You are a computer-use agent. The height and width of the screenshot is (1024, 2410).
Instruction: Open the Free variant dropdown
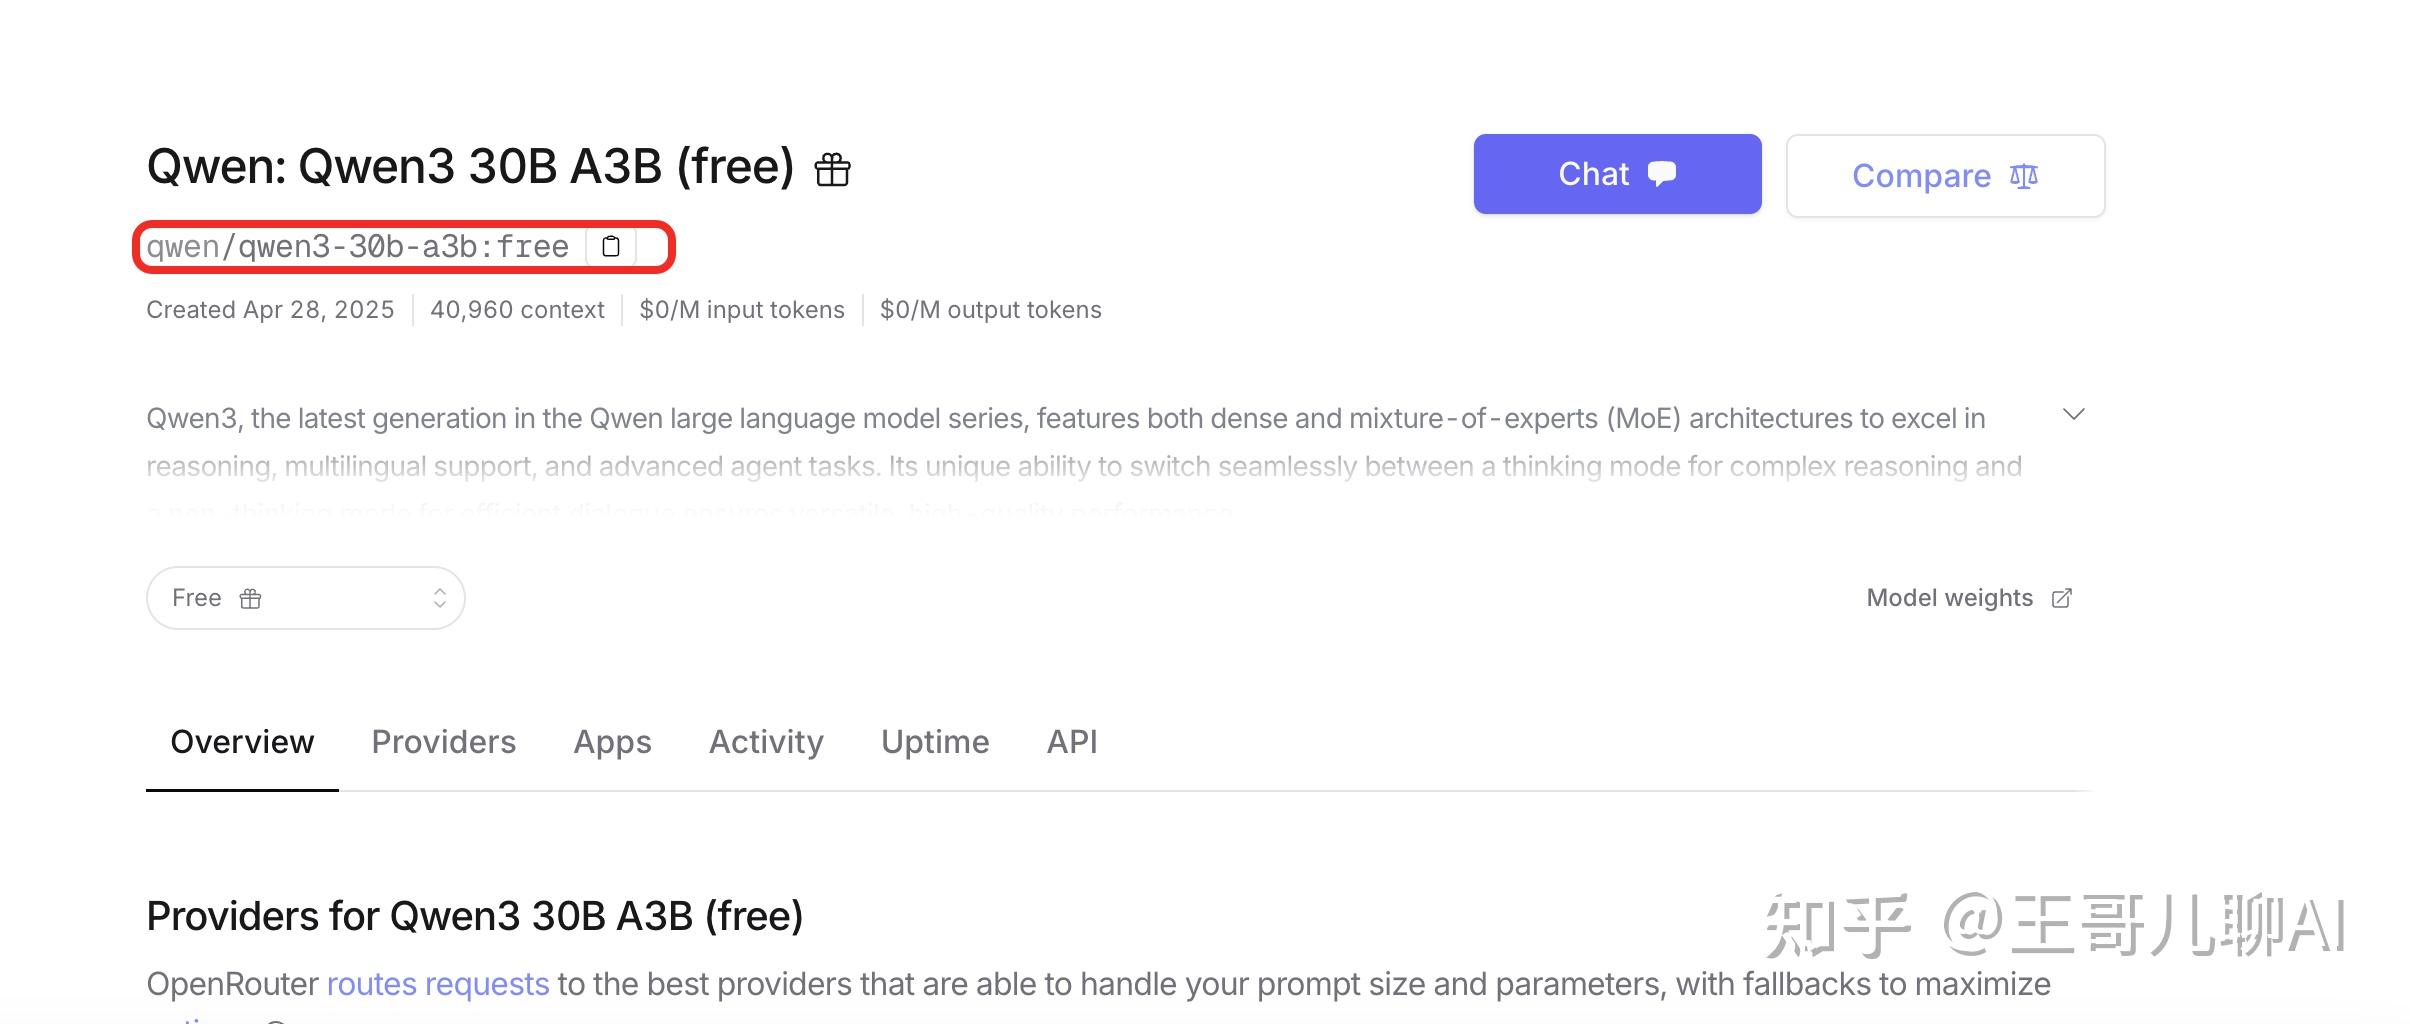(305, 598)
